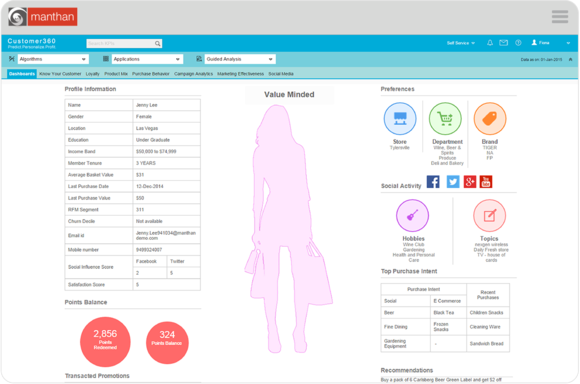580x384 pixels.
Task: Click the Value Minded heading
Action: click(x=289, y=95)
